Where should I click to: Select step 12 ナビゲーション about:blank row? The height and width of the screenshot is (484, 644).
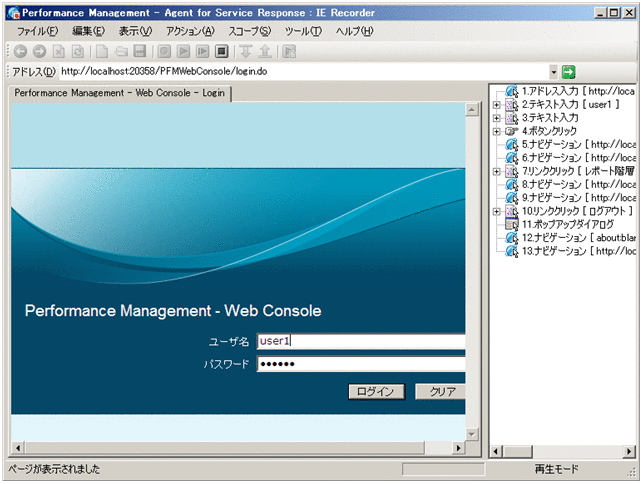[x=578, y=238]
